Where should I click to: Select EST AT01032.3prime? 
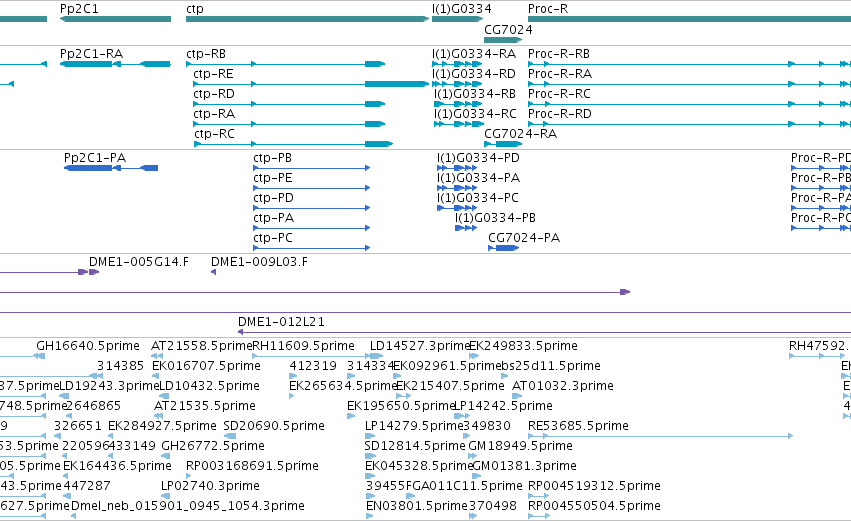pos(563,386)
